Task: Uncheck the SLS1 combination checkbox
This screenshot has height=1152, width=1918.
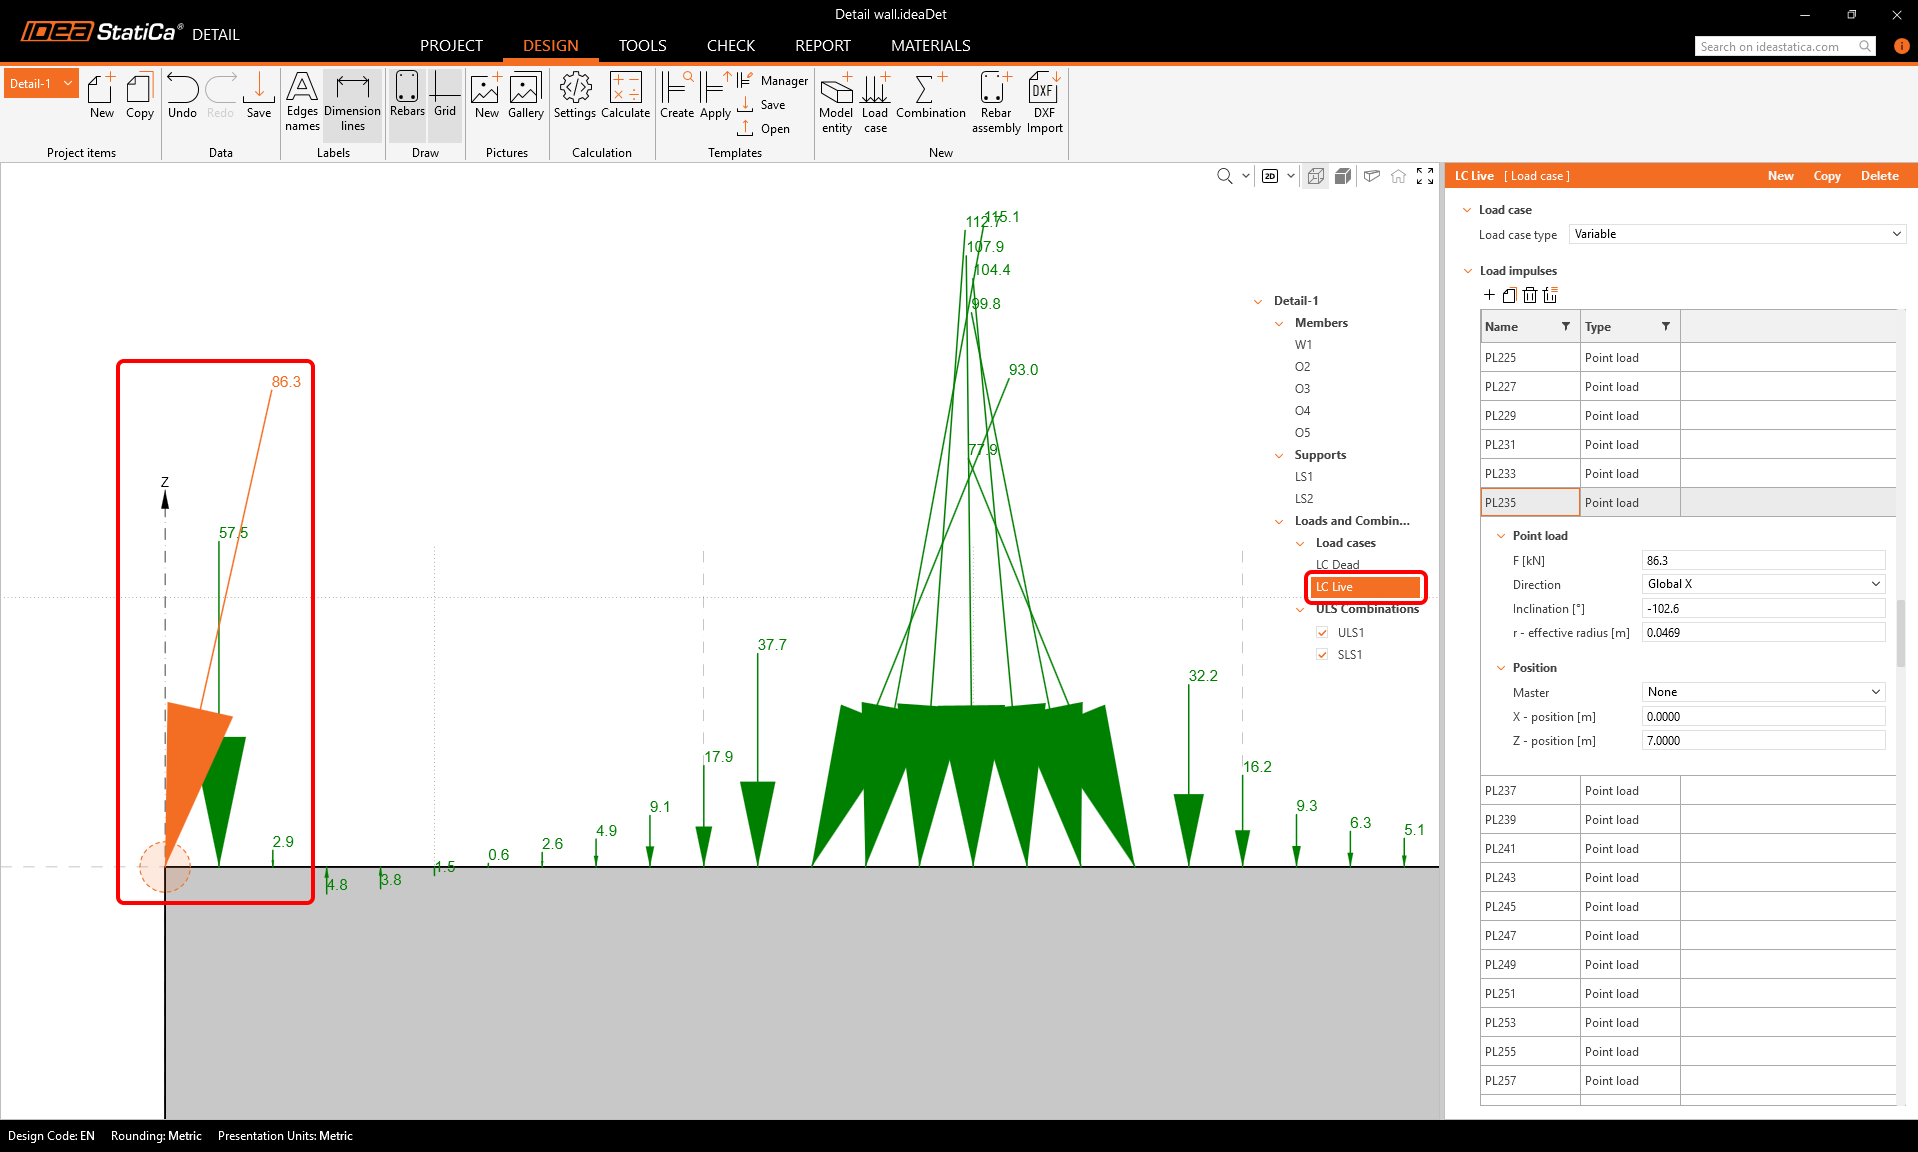Action: coord(1322,655)
